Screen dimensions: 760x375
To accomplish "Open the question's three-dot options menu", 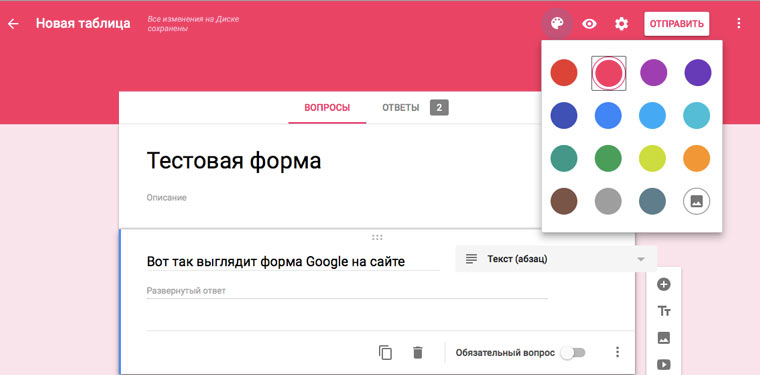I will pos(617,352).
